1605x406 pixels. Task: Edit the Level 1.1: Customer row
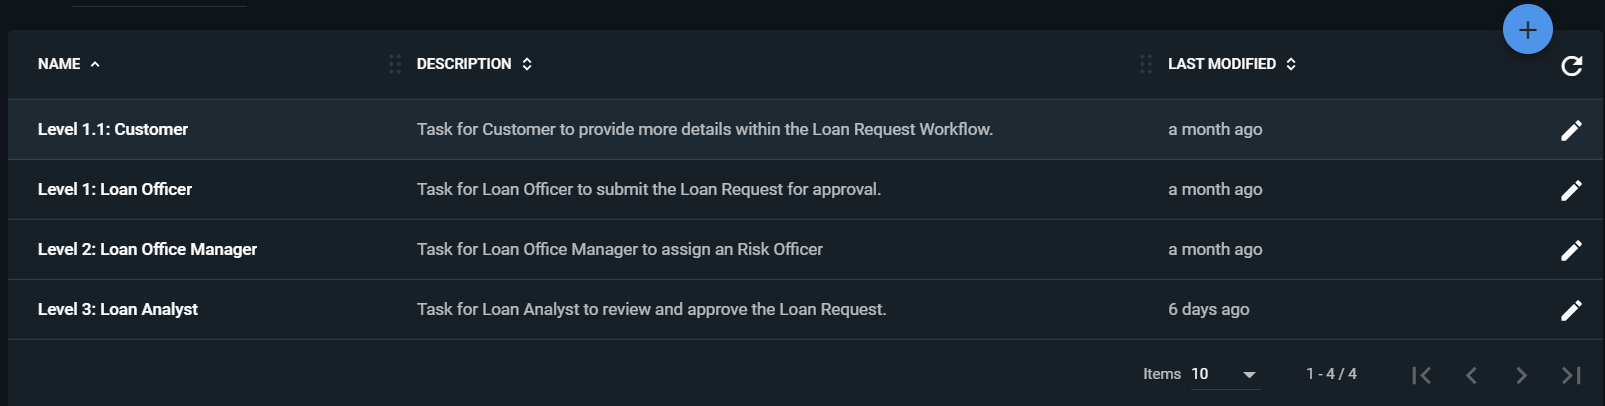pos(1571,130)
